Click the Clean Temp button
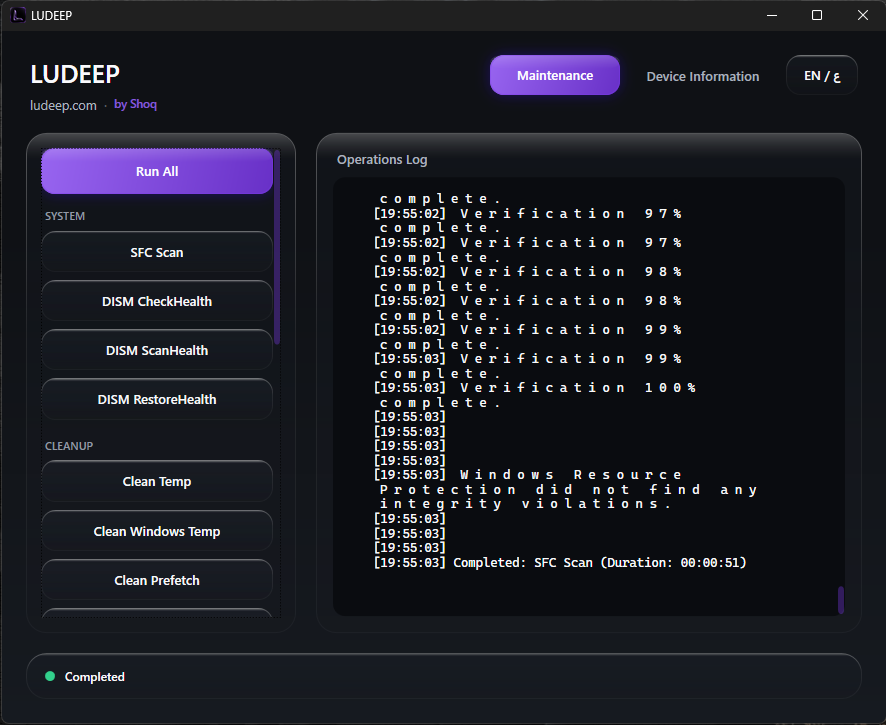The width and height of the screenshot is (886, 725). point(157,481)
